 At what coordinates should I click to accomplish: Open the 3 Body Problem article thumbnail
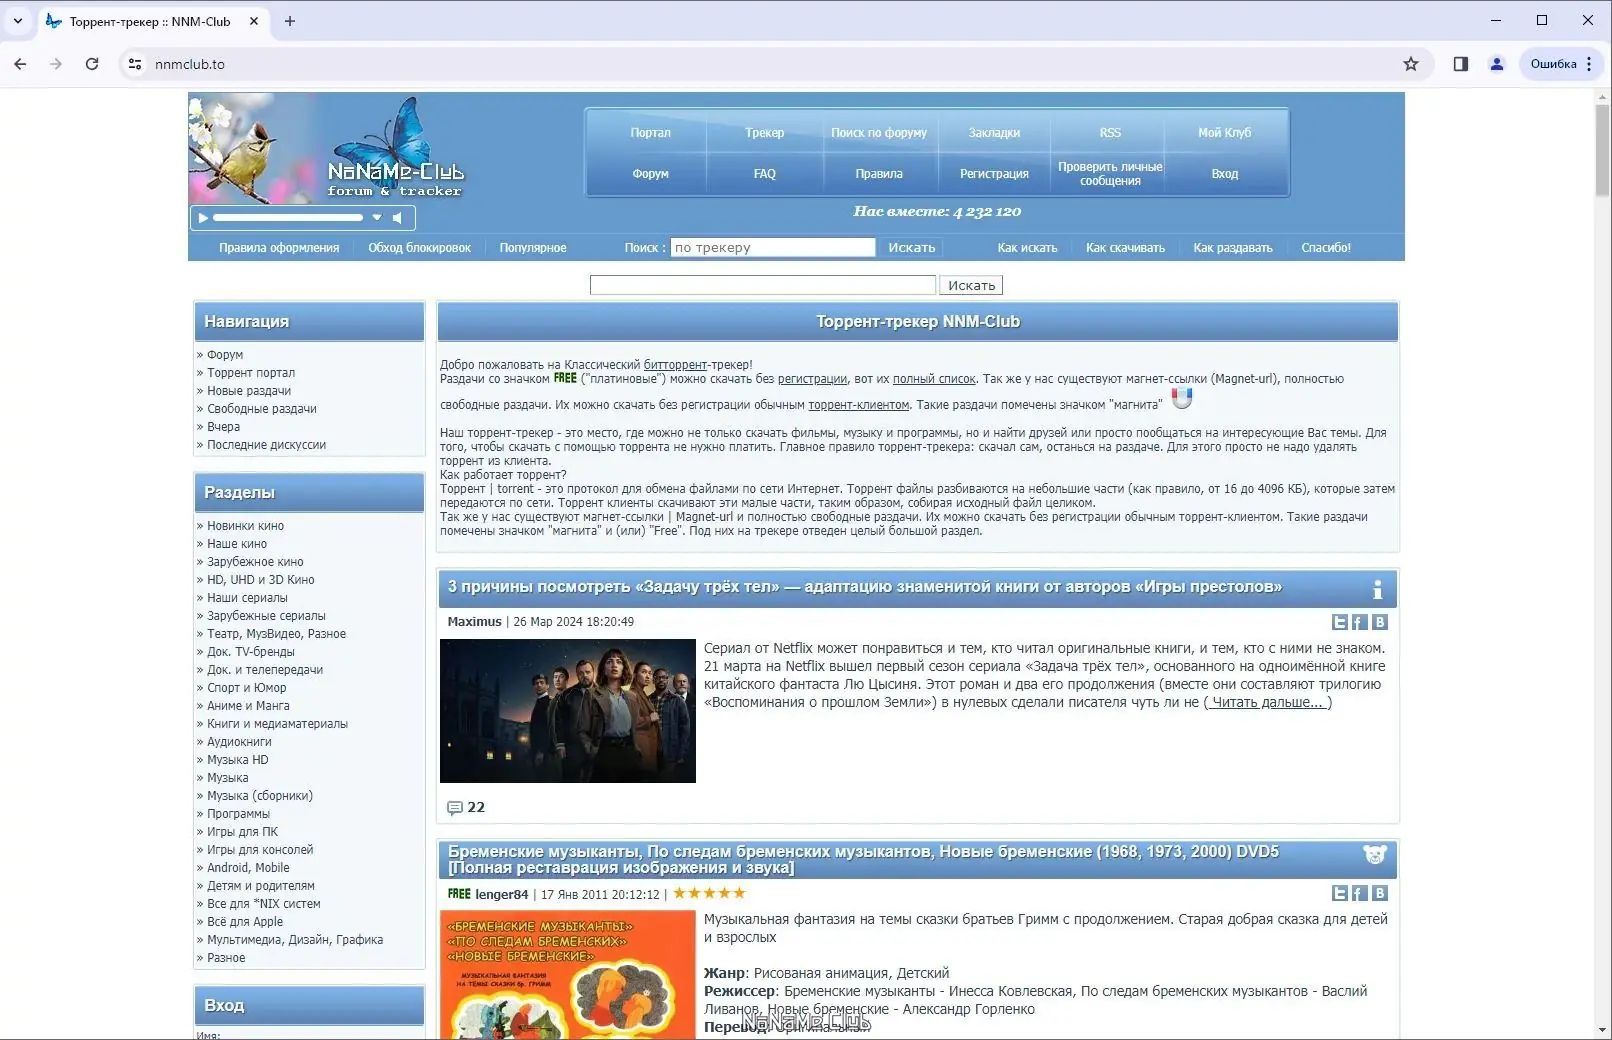tap(568, 711)
